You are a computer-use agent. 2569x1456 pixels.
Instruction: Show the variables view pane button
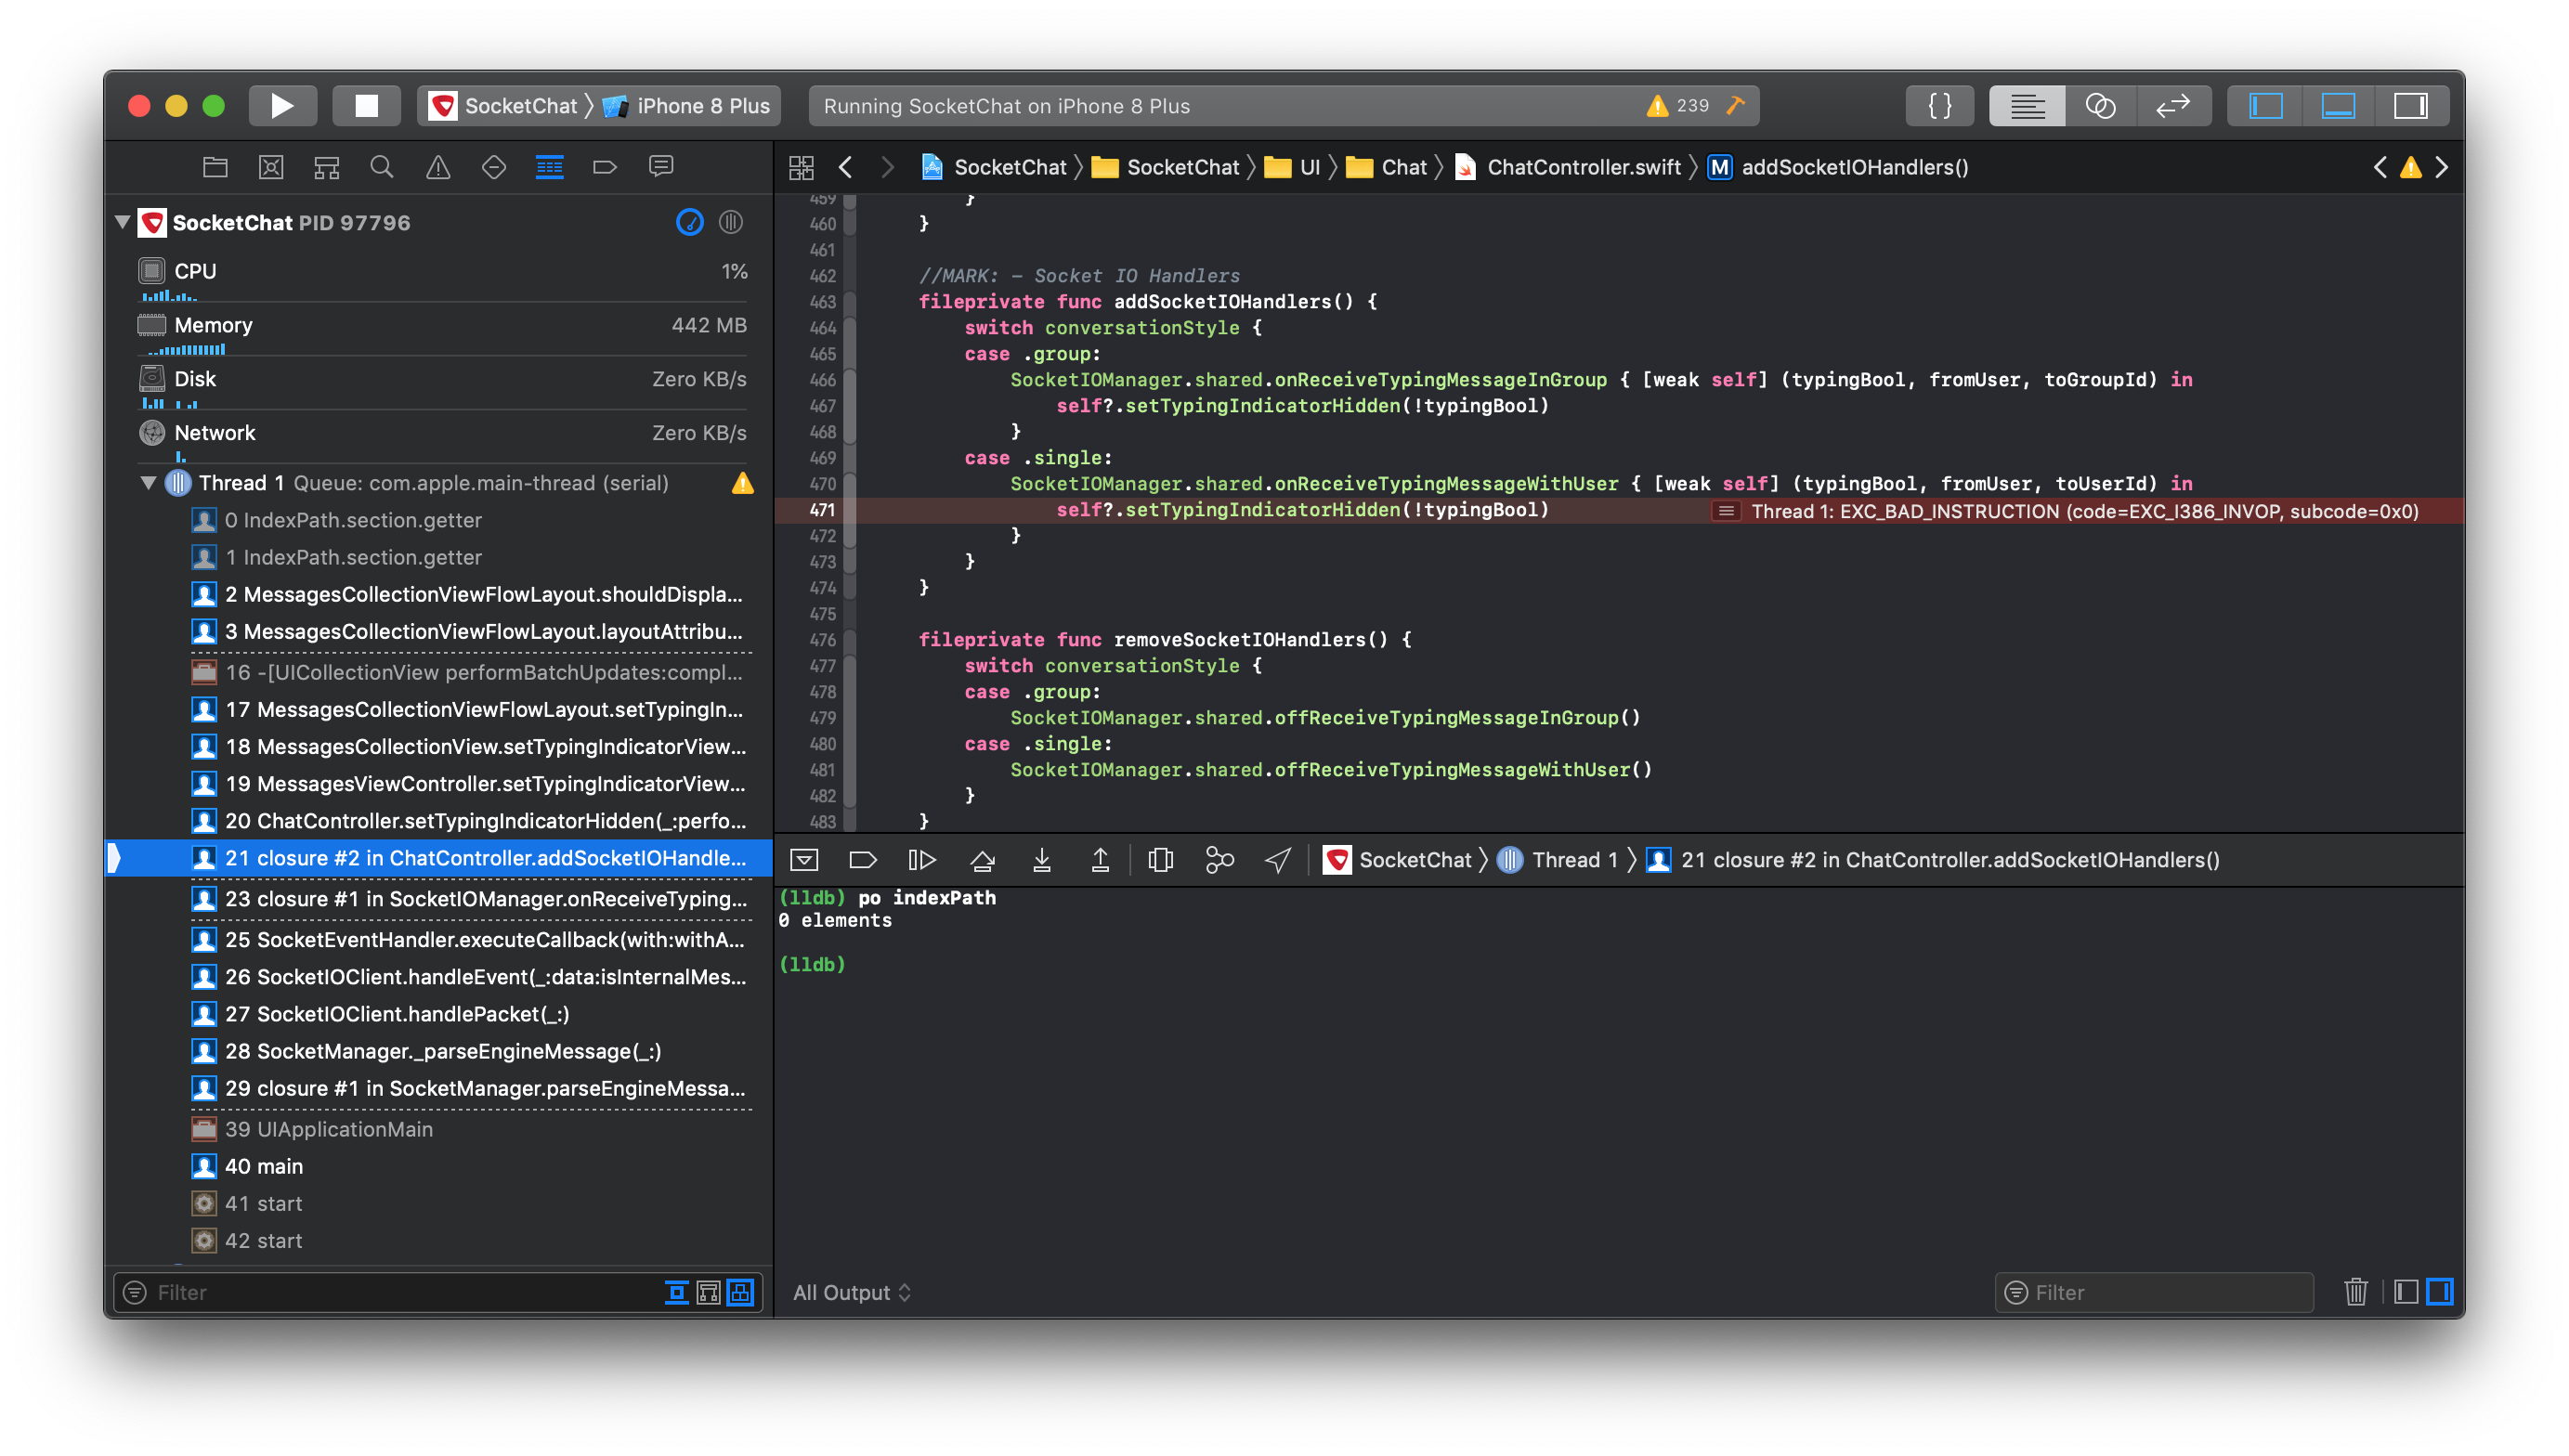[2406, 1292]
